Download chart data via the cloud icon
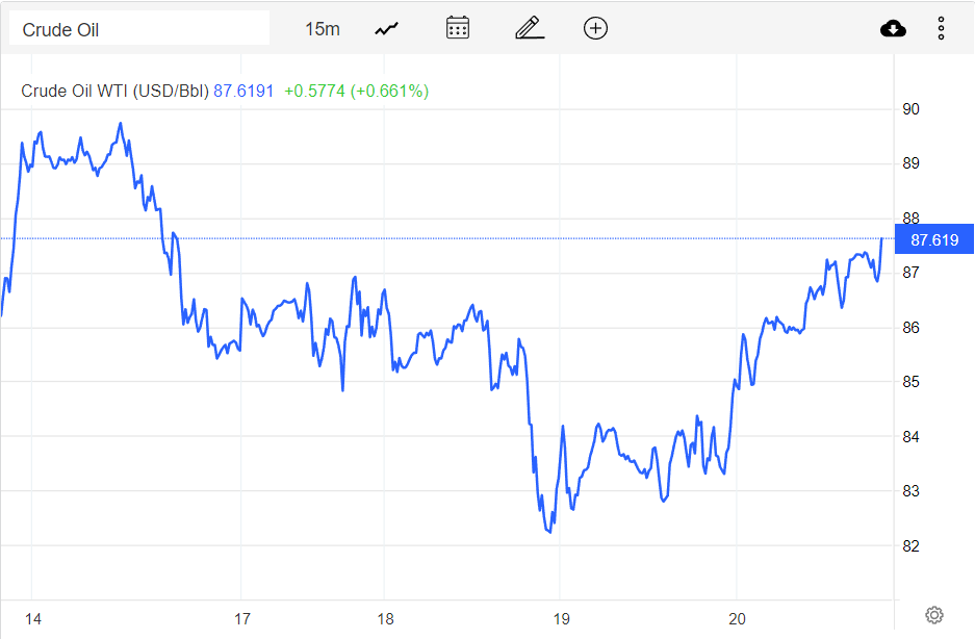 893,29
